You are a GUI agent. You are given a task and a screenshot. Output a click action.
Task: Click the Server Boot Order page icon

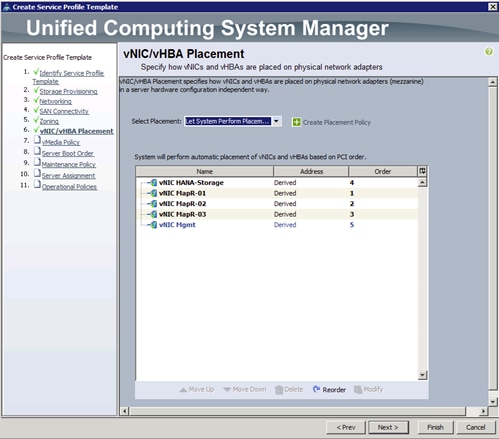tap(37, 151)
